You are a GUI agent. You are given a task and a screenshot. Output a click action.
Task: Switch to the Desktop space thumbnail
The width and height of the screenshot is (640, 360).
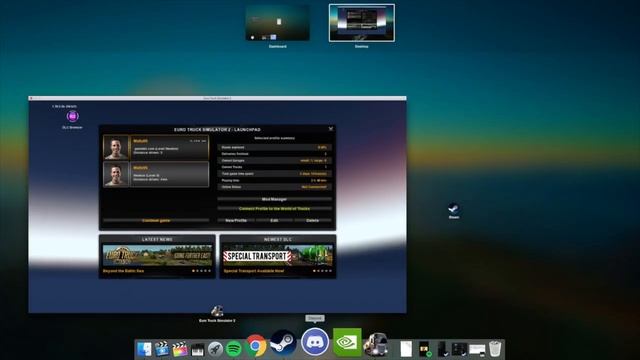coord(362,23)
